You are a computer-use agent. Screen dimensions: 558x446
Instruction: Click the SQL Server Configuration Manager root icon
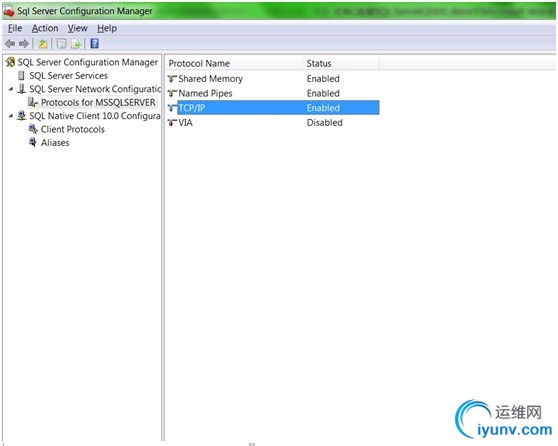pyautogui.click(x=11, y=62)
